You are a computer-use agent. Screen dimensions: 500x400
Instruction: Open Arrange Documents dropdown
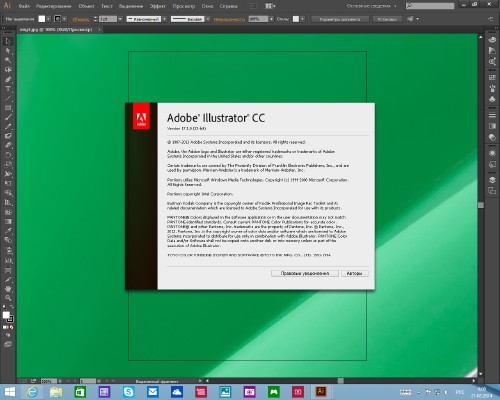click(x=270, y=6)
